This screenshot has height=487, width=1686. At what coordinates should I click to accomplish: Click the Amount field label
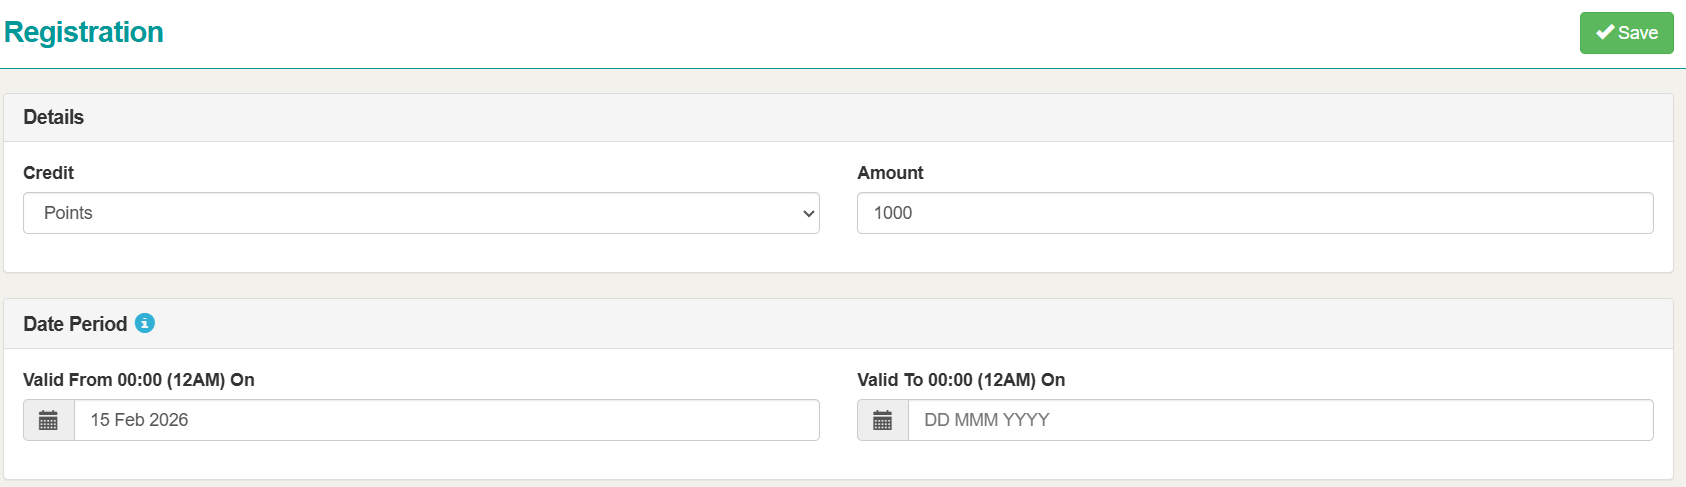click(x=890, y=173)
